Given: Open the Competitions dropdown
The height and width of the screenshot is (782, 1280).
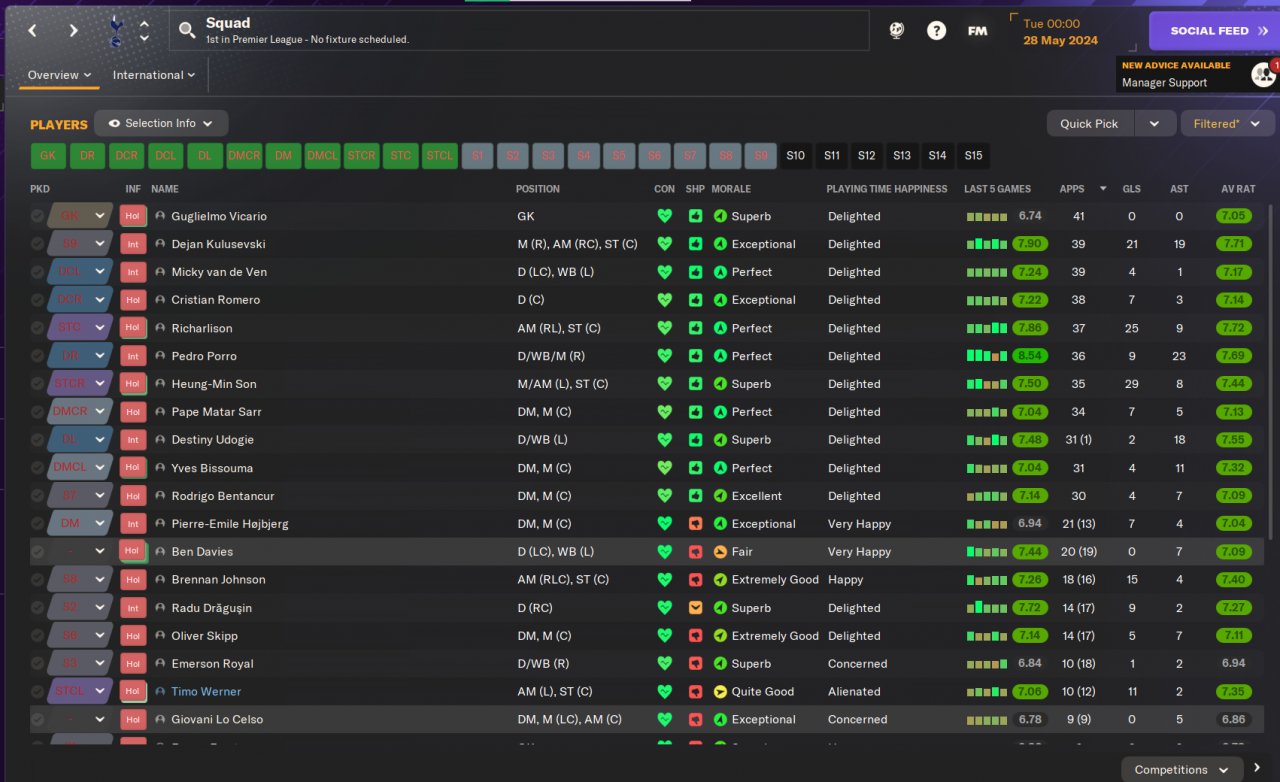Looking at the screenshot, I should (1181, 770).
